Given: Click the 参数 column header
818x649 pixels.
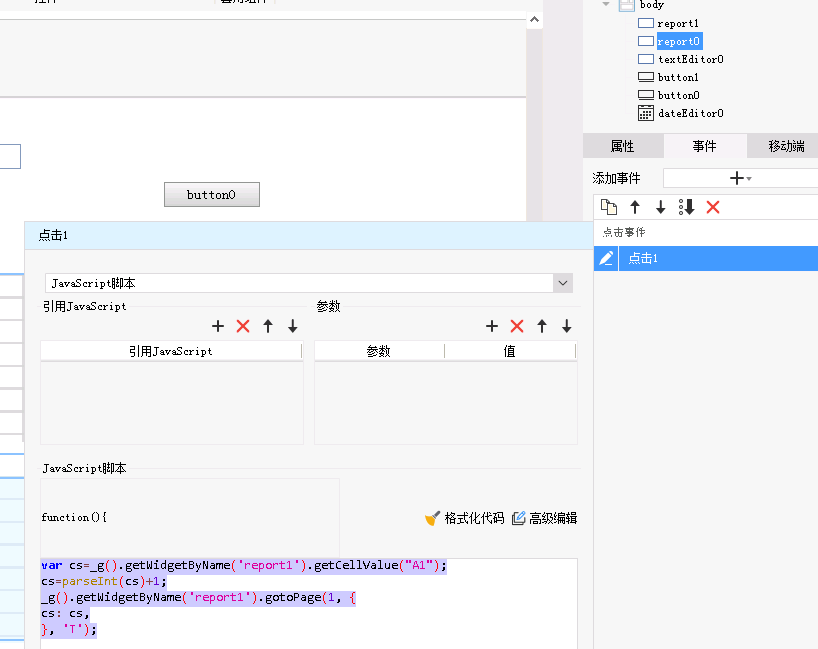Looking at the screenshot, I should 379,351.
